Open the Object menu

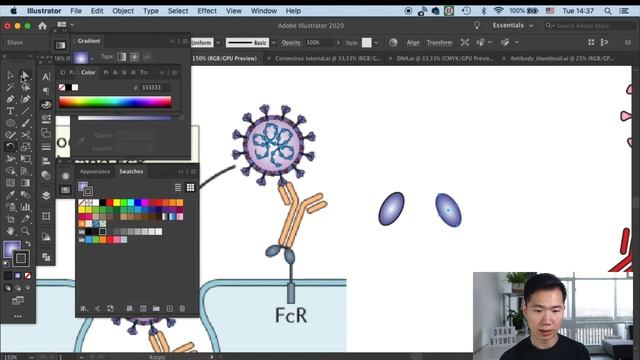(x=123, y=11)
